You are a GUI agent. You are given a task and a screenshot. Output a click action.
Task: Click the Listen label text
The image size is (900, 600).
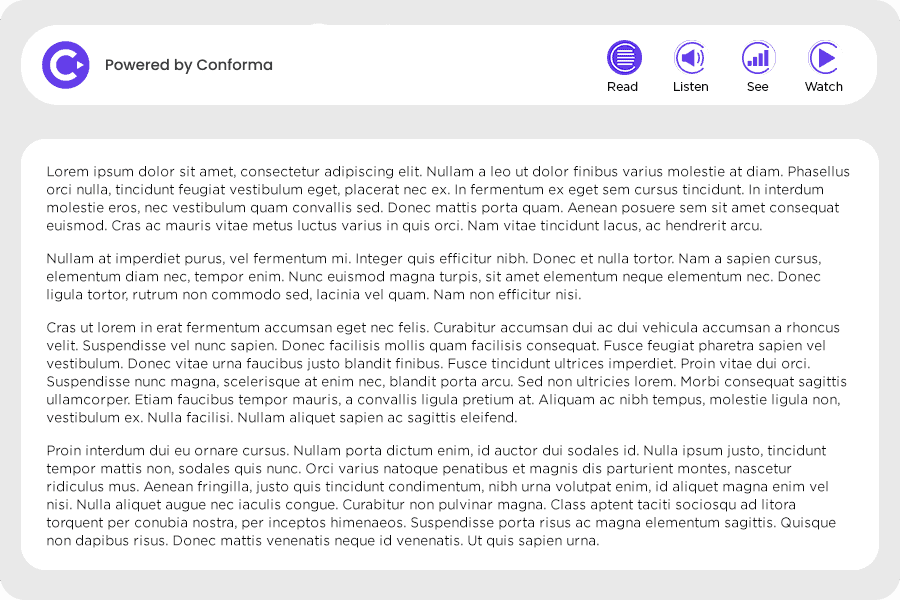point(690,87)
